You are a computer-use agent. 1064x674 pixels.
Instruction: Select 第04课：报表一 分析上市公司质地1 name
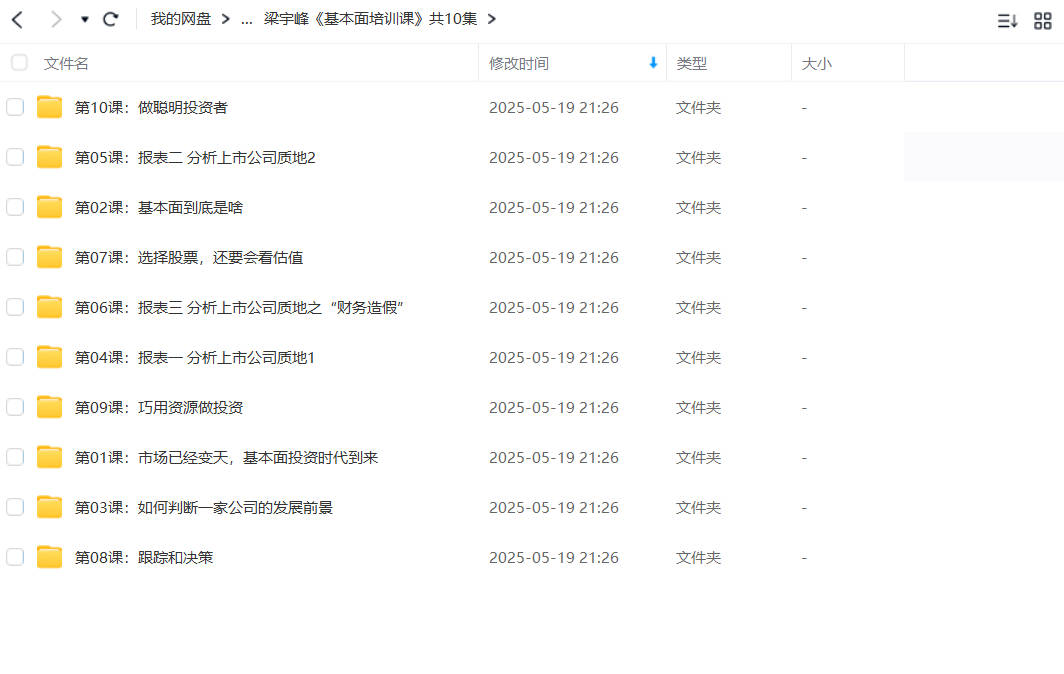[195, 358]
